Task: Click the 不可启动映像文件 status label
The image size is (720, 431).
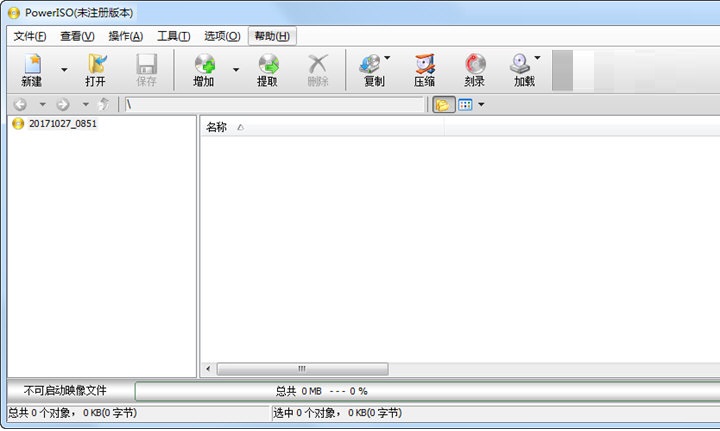Action: pyautogui.click(x=65, y=390)
